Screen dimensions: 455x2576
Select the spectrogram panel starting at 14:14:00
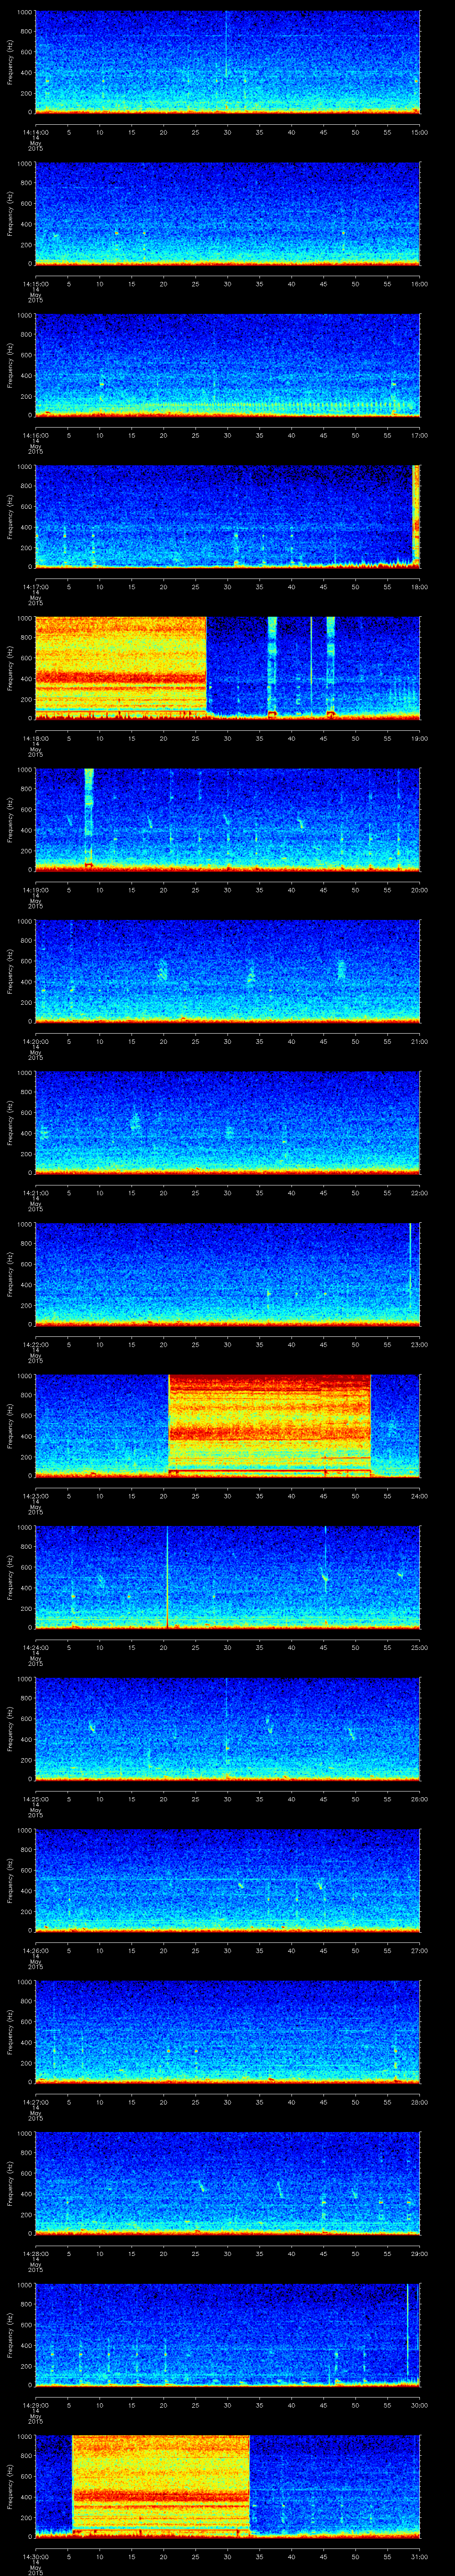tap(228, 62)
